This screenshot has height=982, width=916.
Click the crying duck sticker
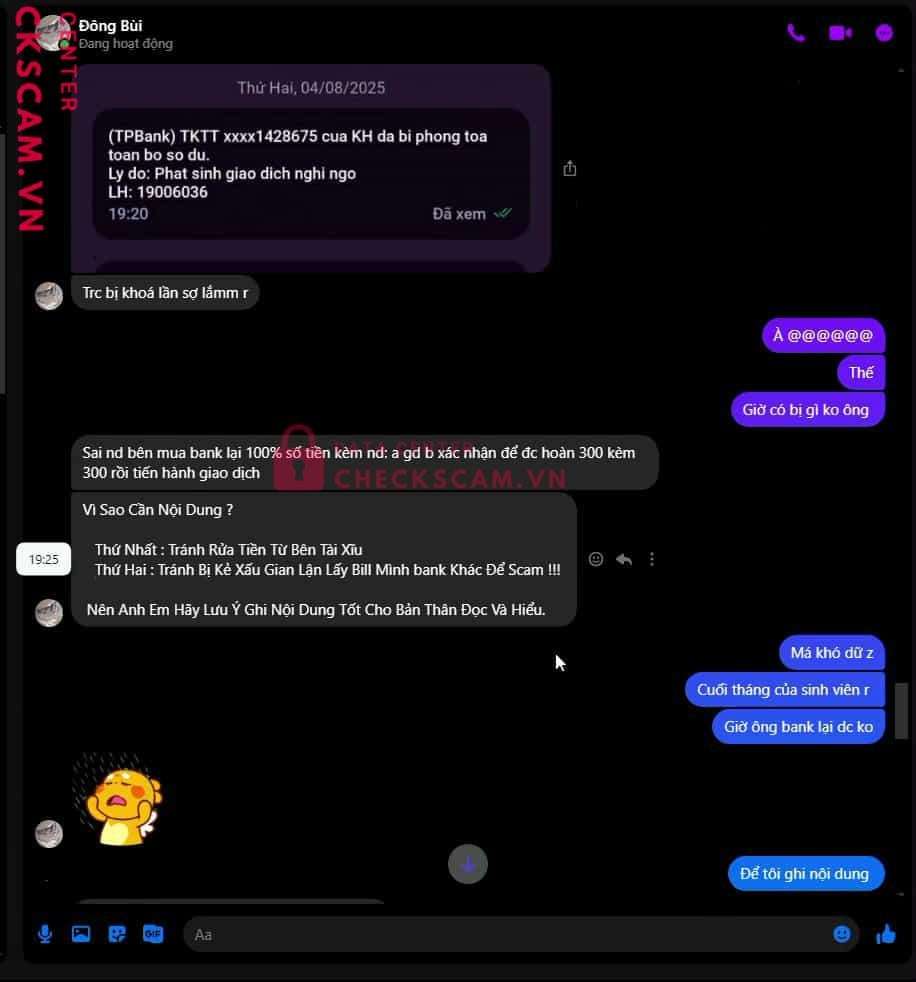click(x=117, y=799)
